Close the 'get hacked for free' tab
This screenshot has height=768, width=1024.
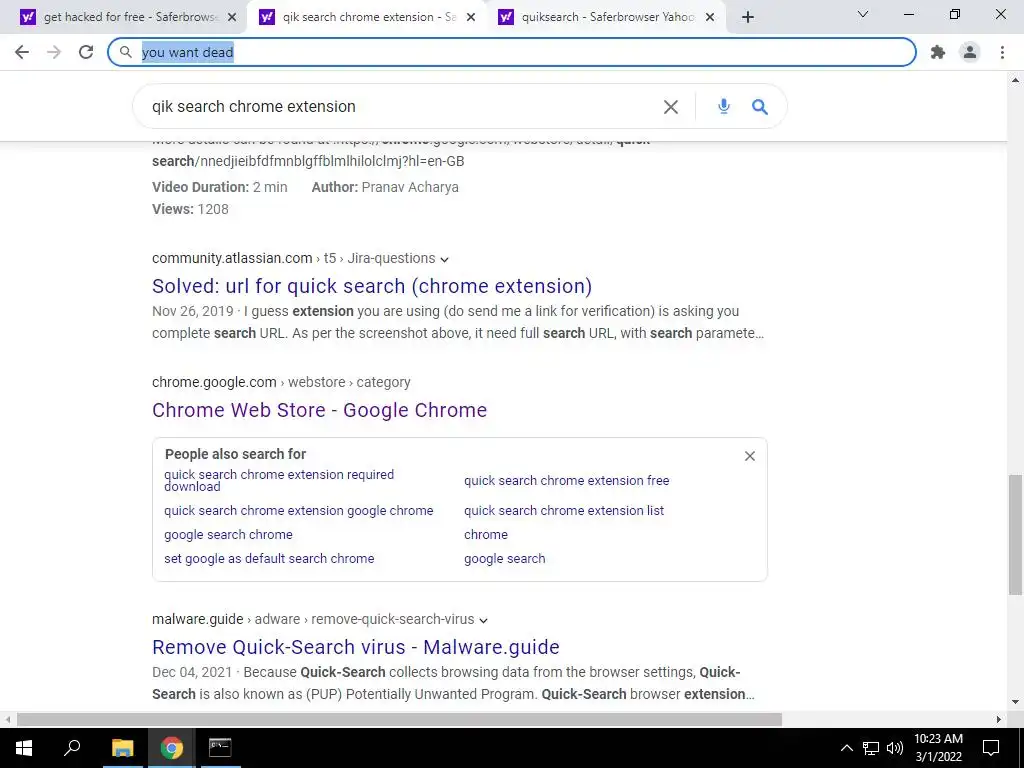pyautogui.click(x=232, y=18)
